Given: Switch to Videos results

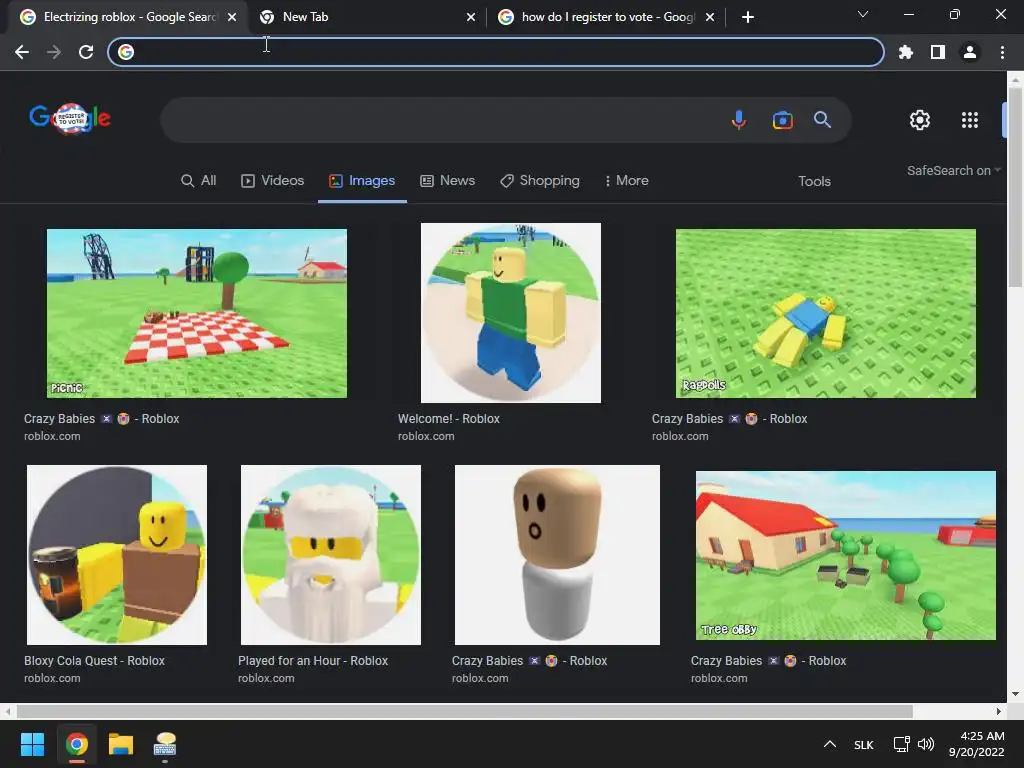Looking at the screenshot, I should click(272, 181).
